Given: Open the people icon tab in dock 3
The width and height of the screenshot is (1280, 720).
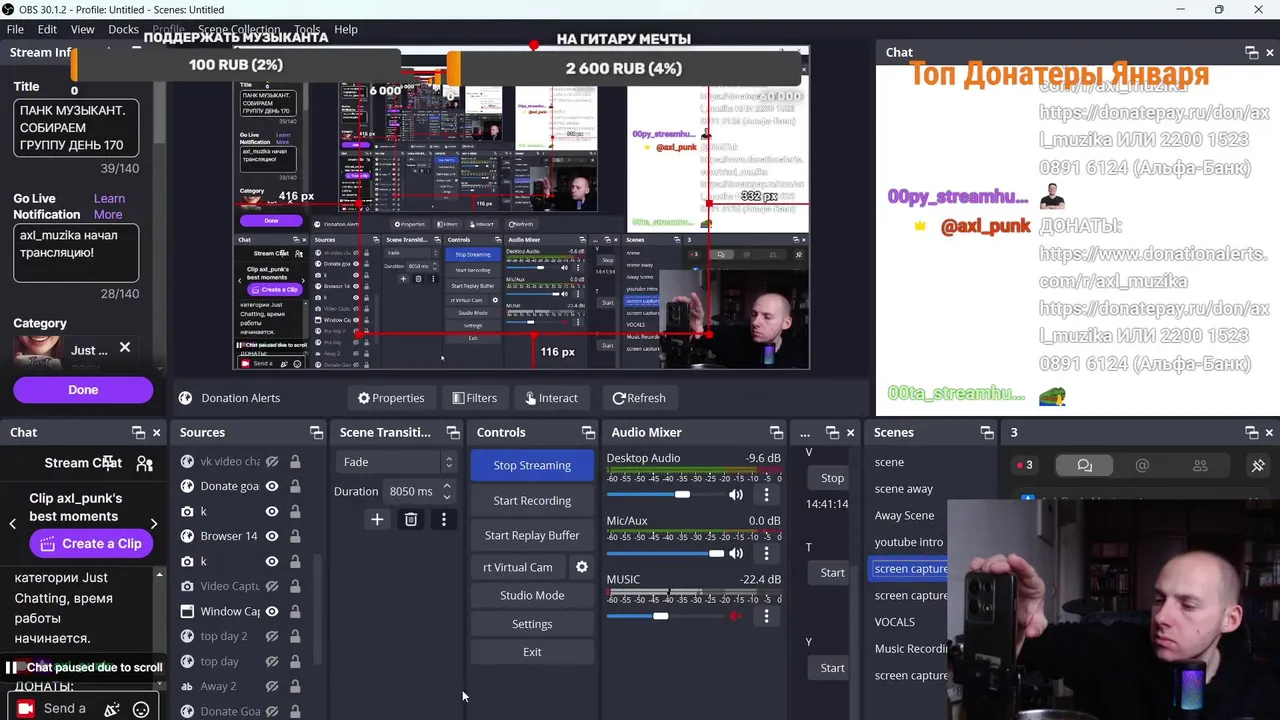Looking at the screenshot, I should click(1200, 465).
